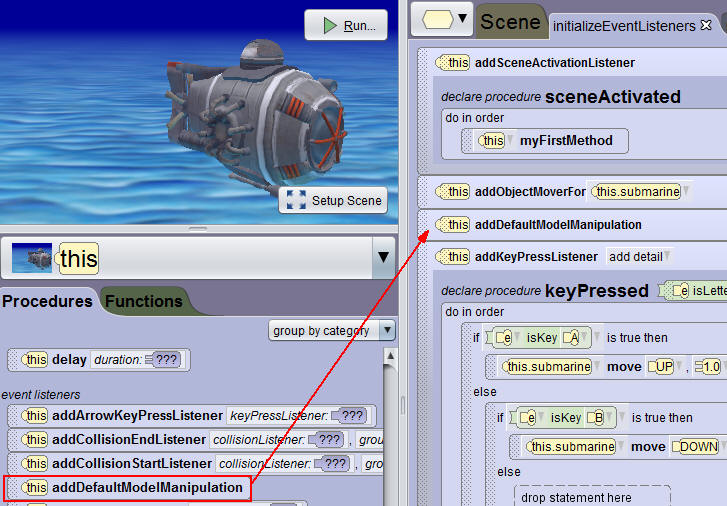Open the group by category dropdown
The height and width of the screenshot is (506, 727).
332,331
